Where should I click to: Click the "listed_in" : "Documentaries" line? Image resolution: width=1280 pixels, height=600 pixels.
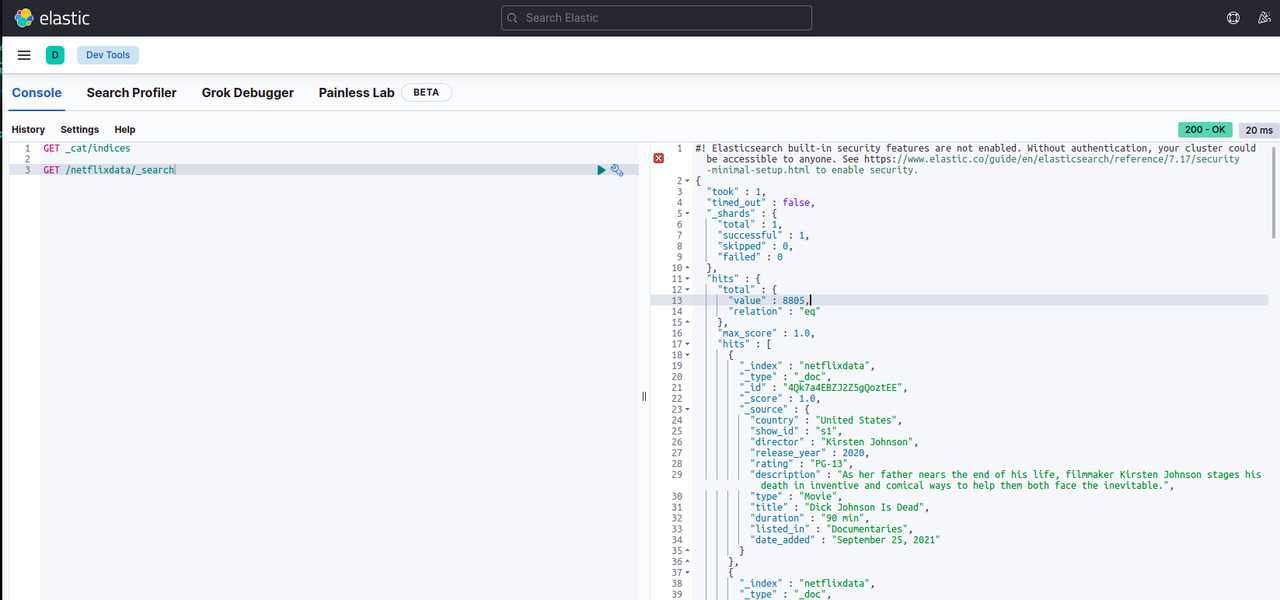click(831, 529)
